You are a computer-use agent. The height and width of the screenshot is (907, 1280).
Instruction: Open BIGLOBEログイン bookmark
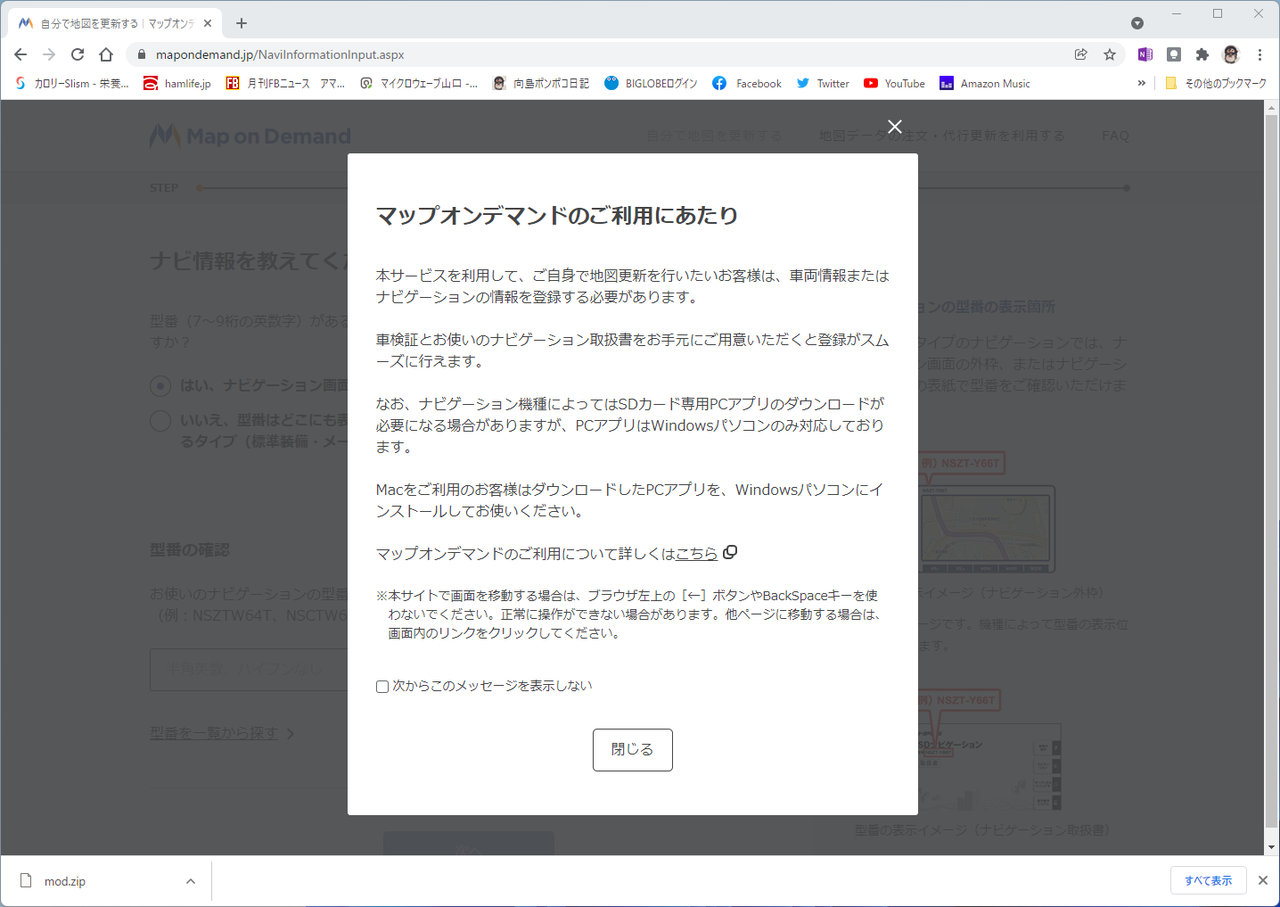coord(651,84)
